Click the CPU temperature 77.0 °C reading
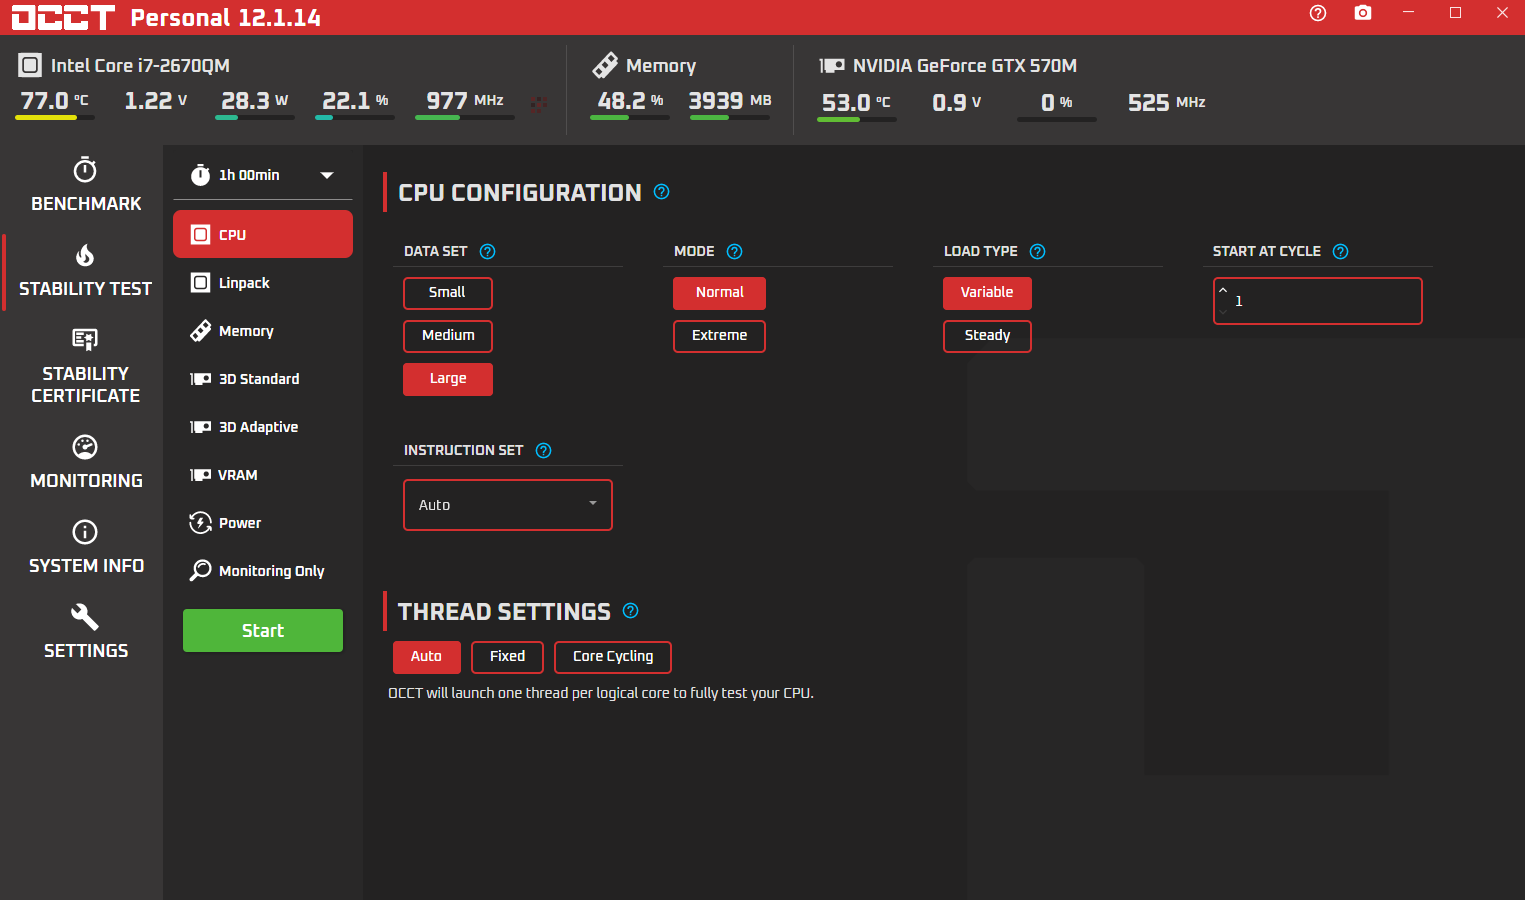Screen dimensions: 1525x900 click(54, 101)
